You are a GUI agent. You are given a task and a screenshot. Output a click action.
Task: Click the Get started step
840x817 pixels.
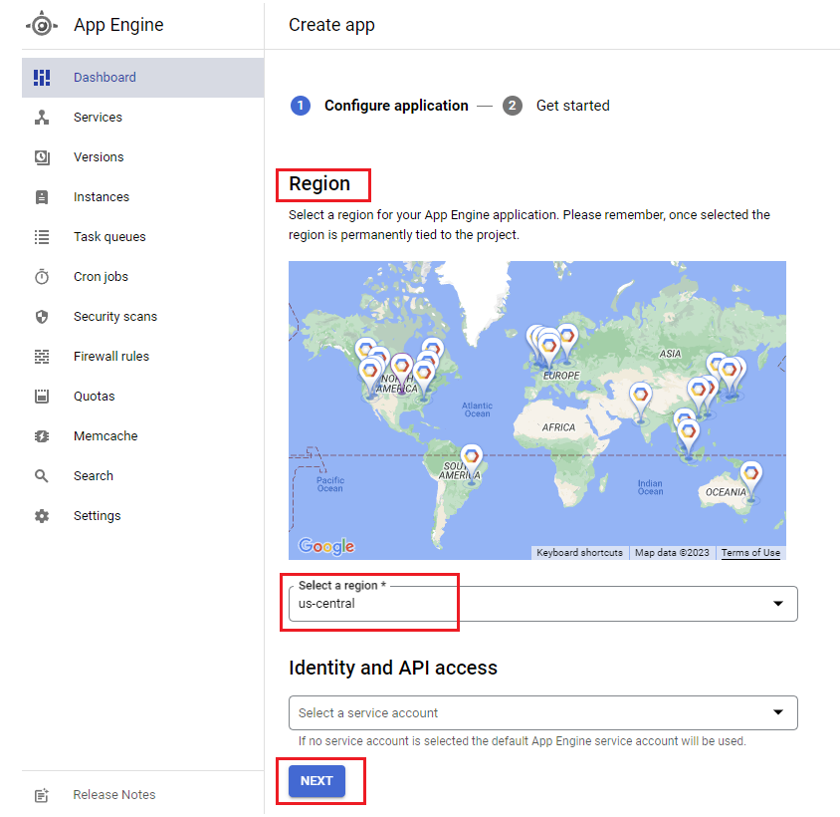tap(556, 106)
